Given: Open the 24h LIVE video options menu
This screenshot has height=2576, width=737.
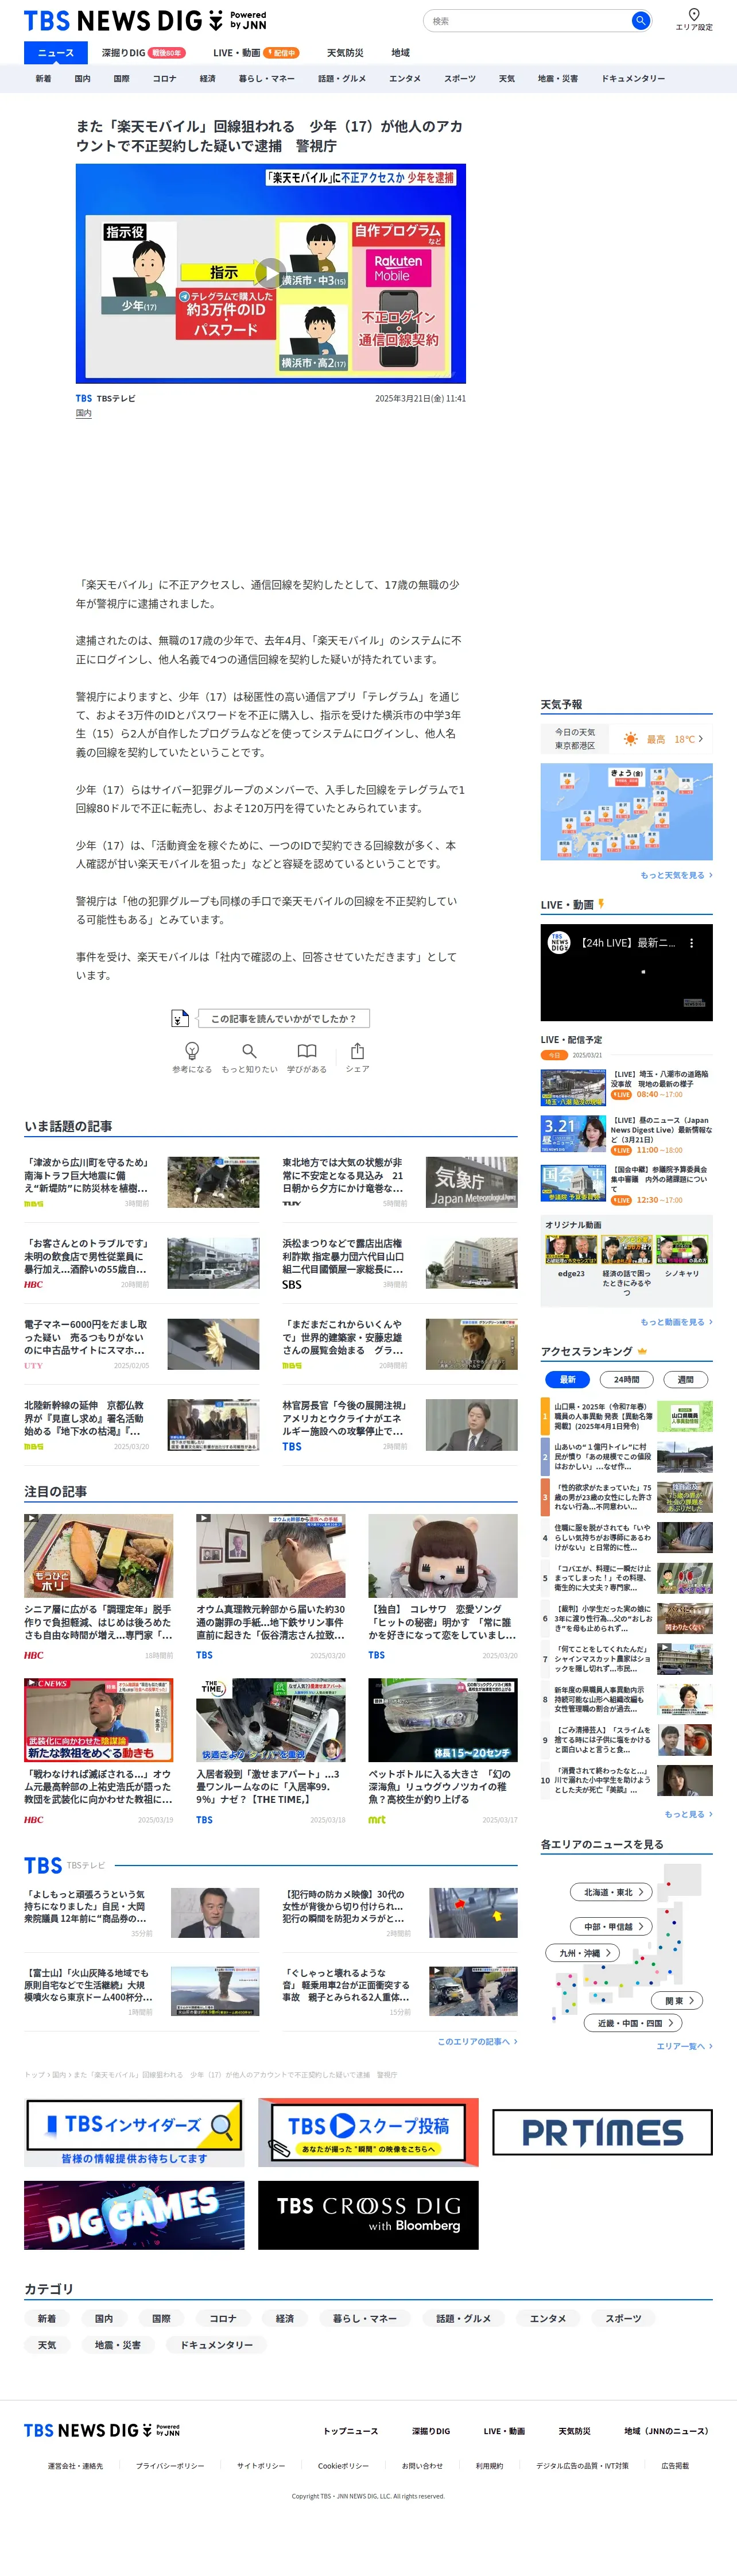Looking at the screenshot, I should click(691, 943).
